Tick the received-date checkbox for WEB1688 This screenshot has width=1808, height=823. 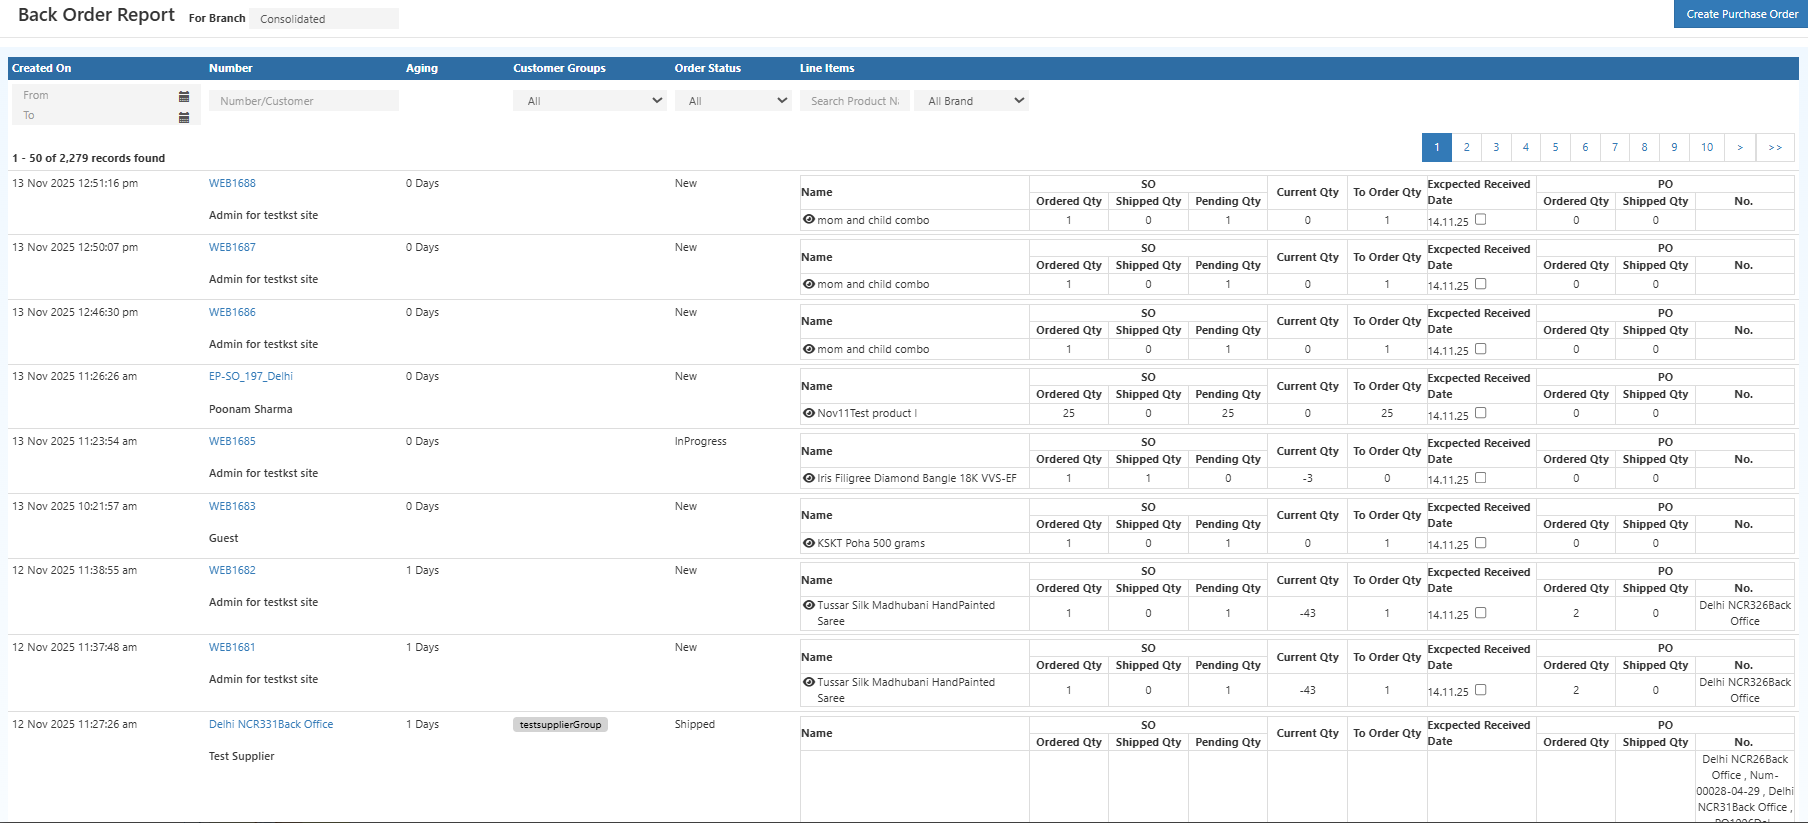pyautogui.click(x=1481, y=219)
